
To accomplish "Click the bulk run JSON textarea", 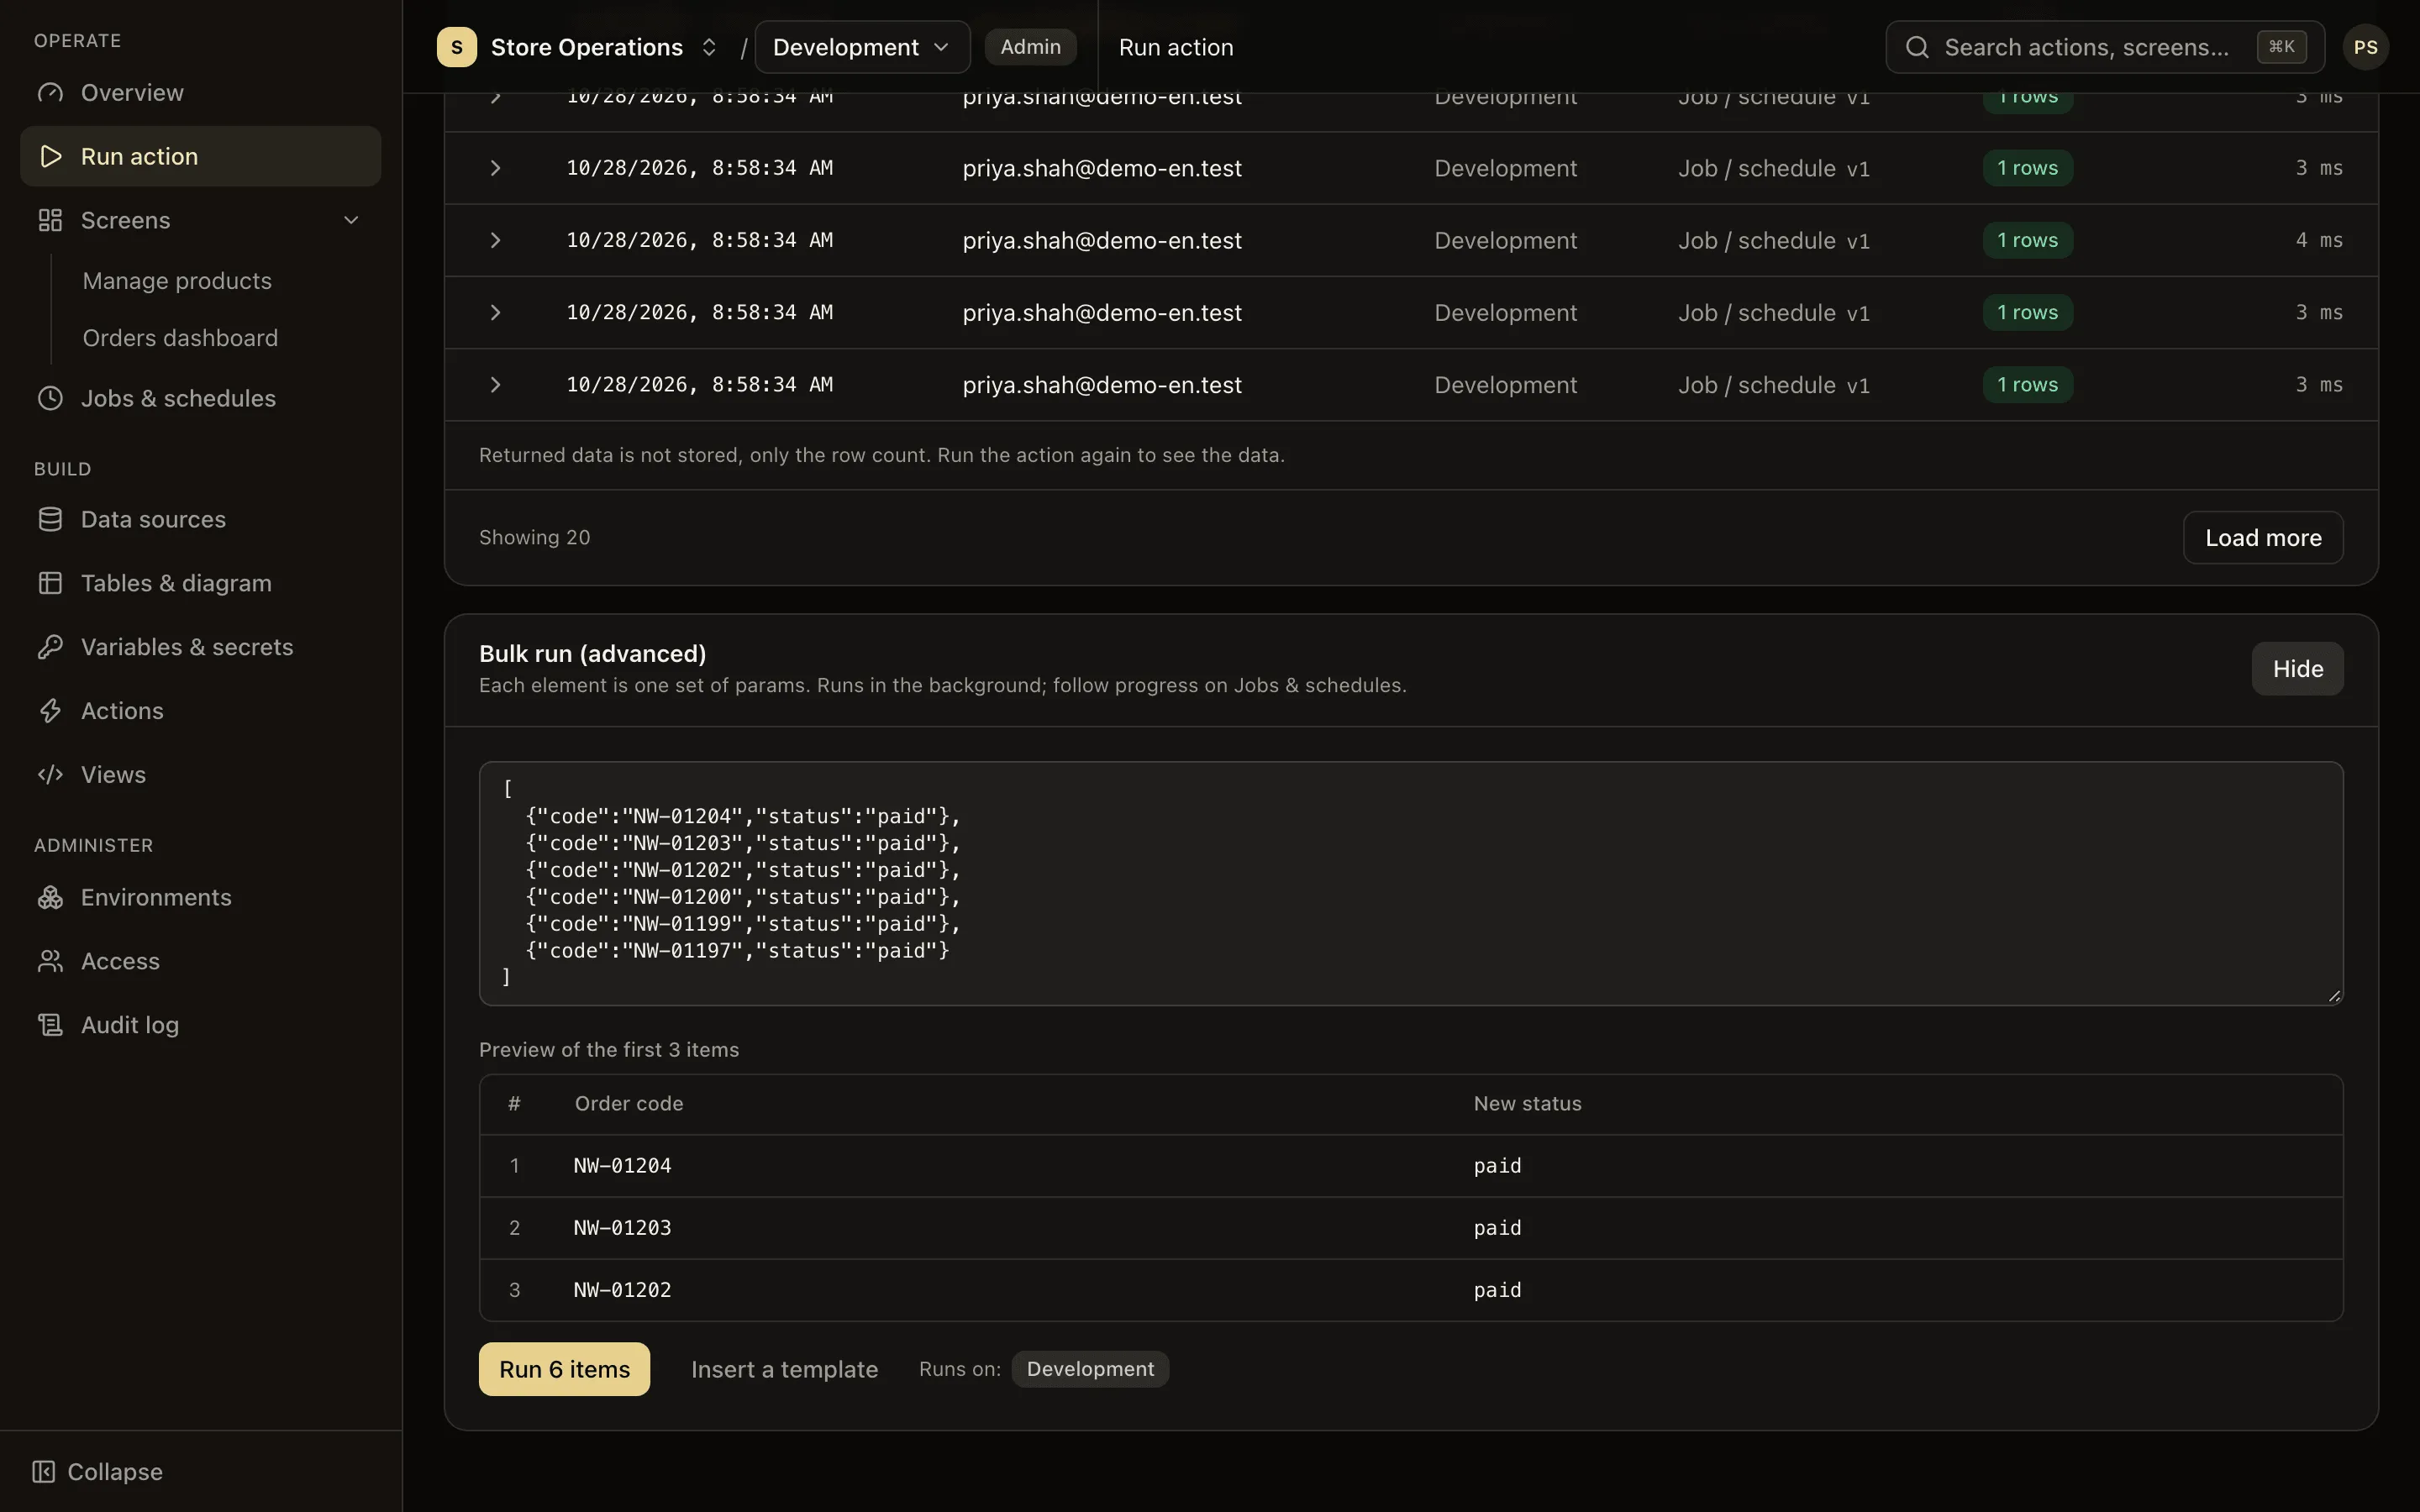I will pos(1411,883).
